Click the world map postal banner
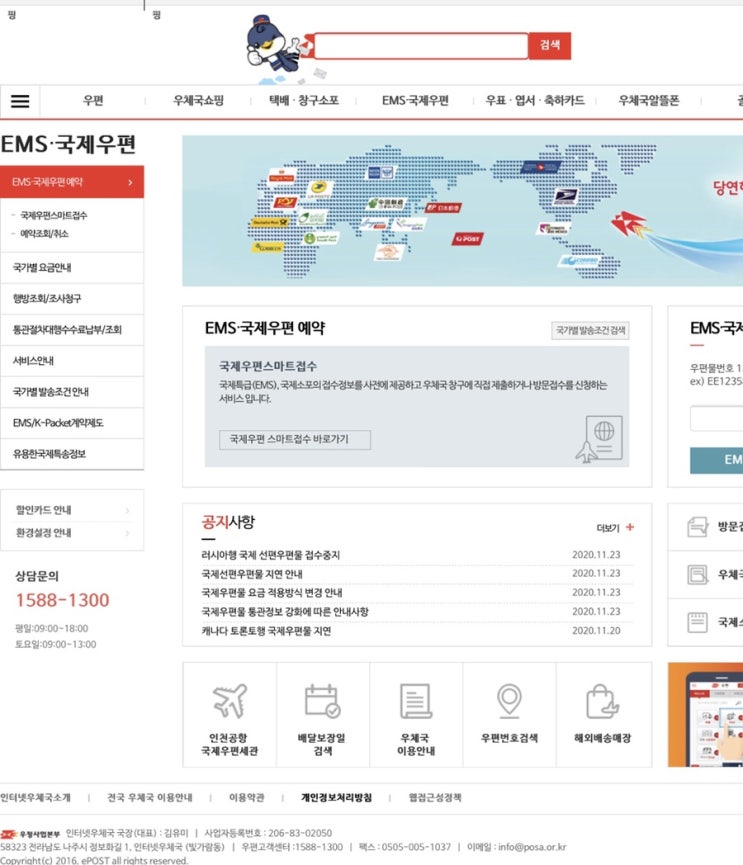743x865 pixels. tap(462, 211)
